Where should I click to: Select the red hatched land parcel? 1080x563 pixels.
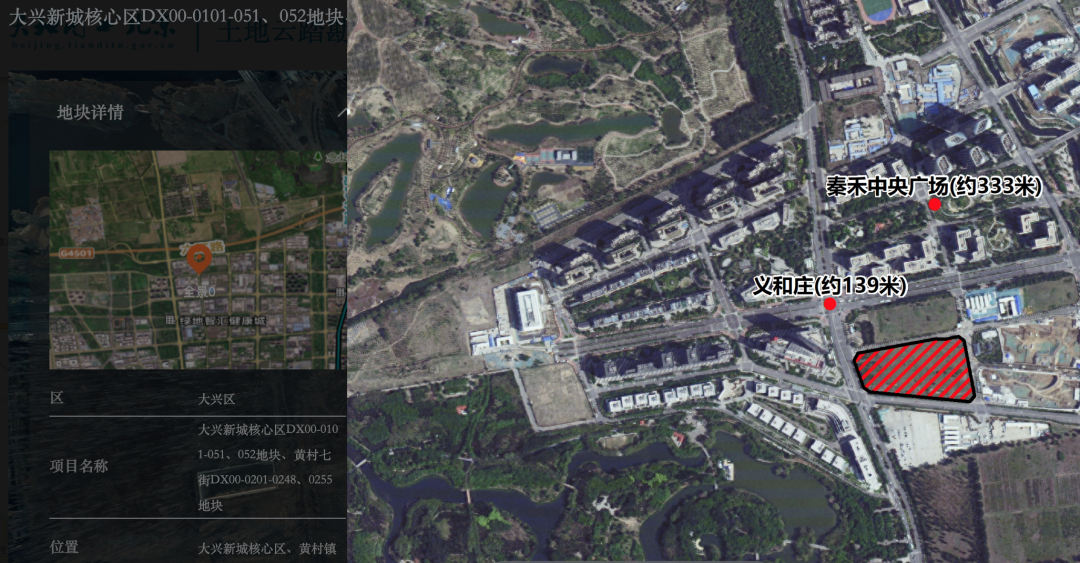pyautogui.click(x=915, y=369)
